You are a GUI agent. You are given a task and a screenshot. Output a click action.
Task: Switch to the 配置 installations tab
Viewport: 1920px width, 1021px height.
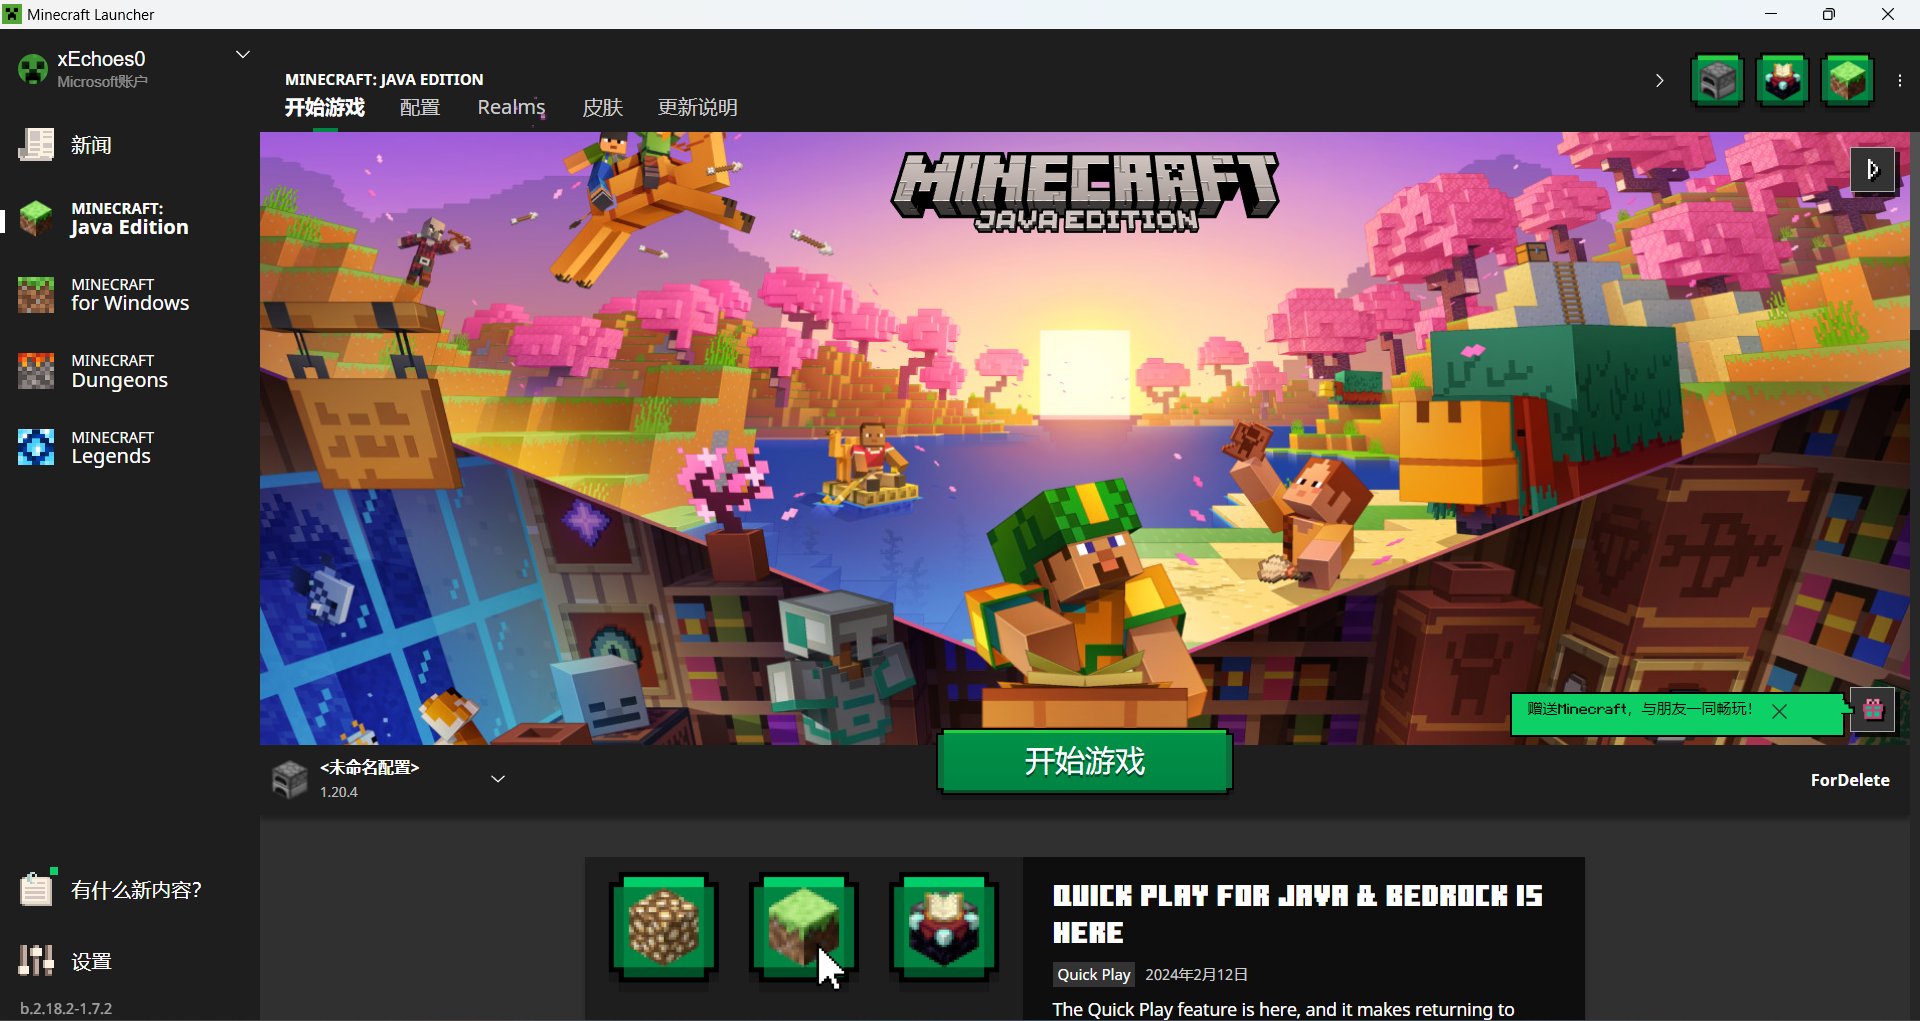click(420, 107)
